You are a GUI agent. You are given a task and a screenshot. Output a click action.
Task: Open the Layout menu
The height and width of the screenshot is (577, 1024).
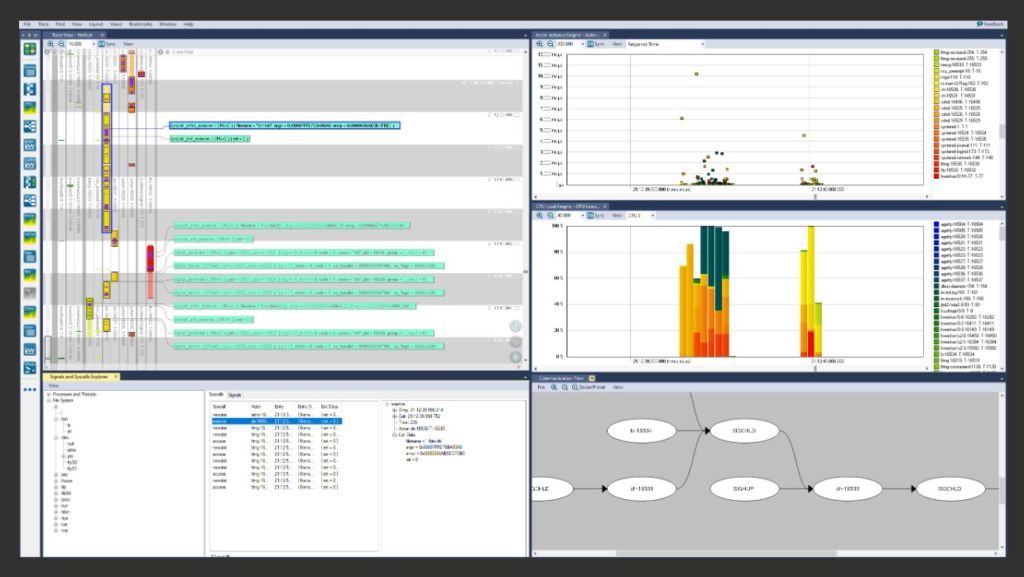tap(95, 24)
